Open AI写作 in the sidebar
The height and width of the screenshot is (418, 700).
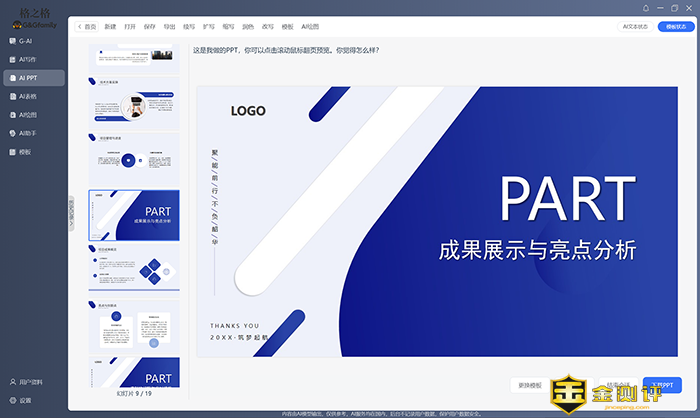pyautogui.click(x=27, y=59)
